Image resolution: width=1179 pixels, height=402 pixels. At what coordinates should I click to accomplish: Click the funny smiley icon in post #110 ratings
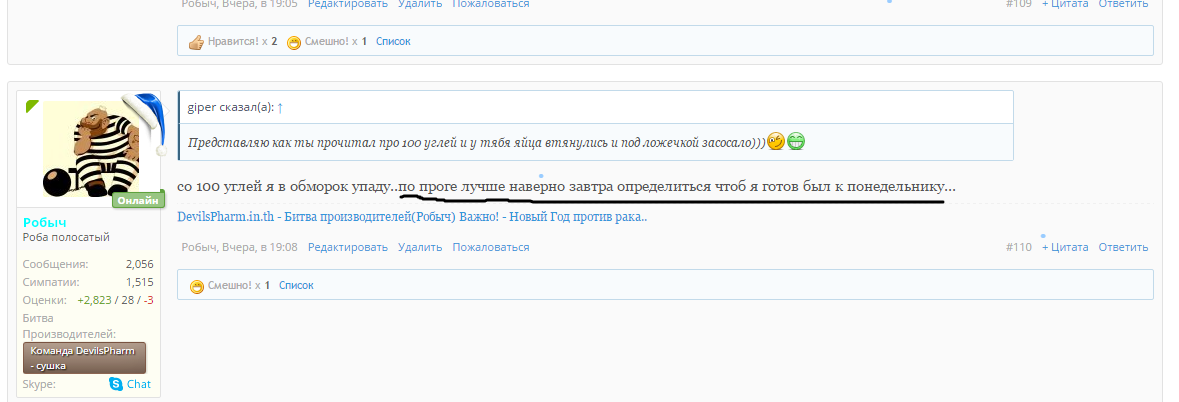click(x=197, y=285)
